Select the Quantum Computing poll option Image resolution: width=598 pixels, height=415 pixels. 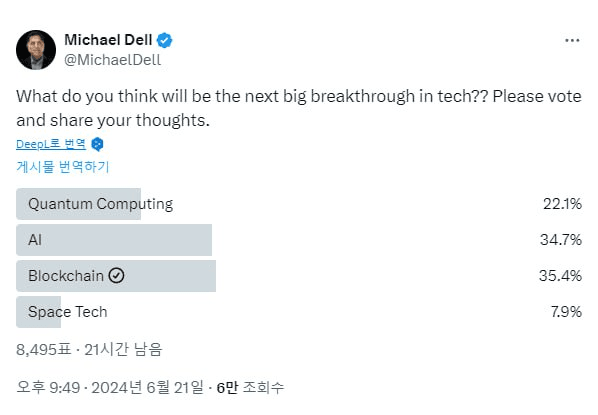[x=299, y=204]
